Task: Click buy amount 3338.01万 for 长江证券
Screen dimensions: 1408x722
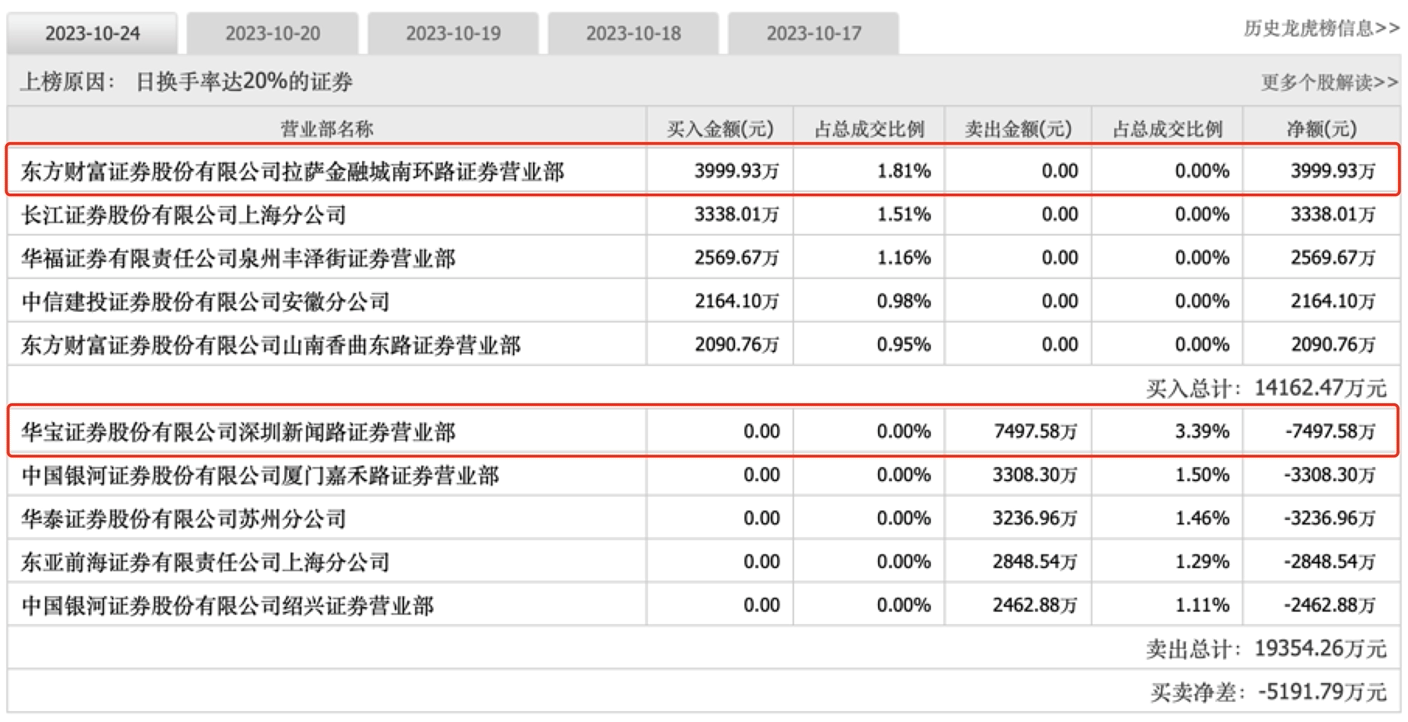Action: pos(738,213)
